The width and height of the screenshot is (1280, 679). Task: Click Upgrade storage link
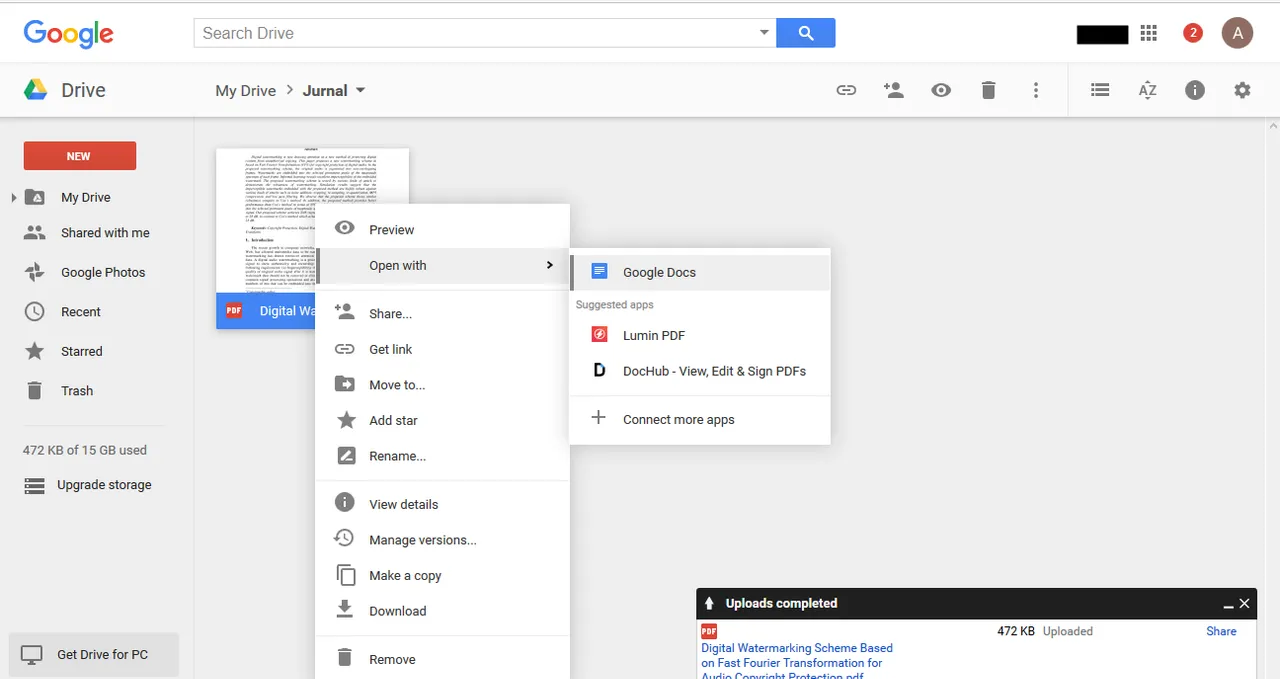(104, 485)
